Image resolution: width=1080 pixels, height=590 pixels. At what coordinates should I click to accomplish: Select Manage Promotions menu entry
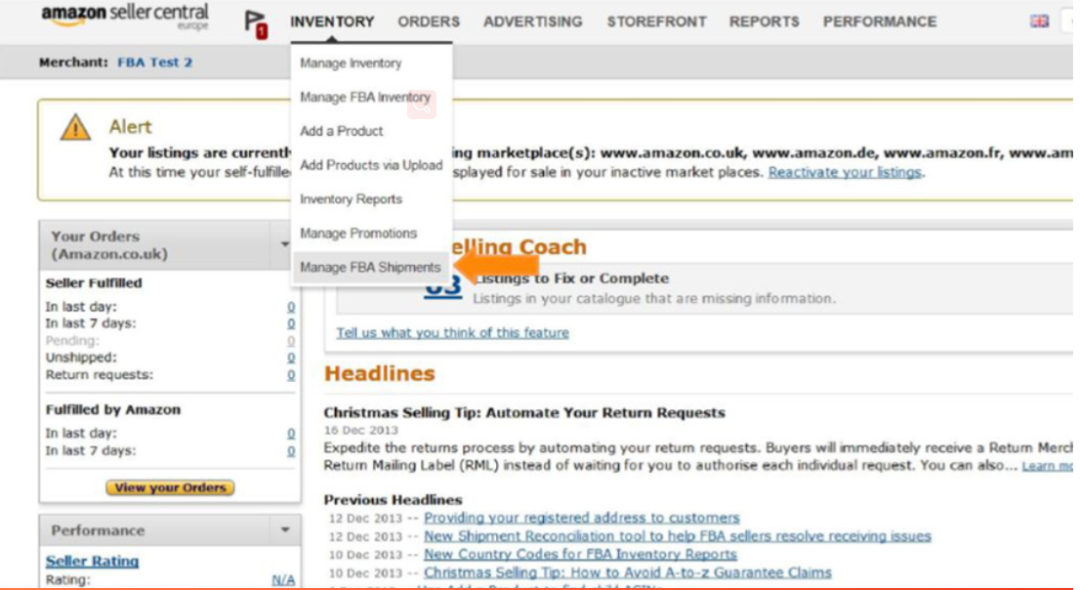click(358, 233)
